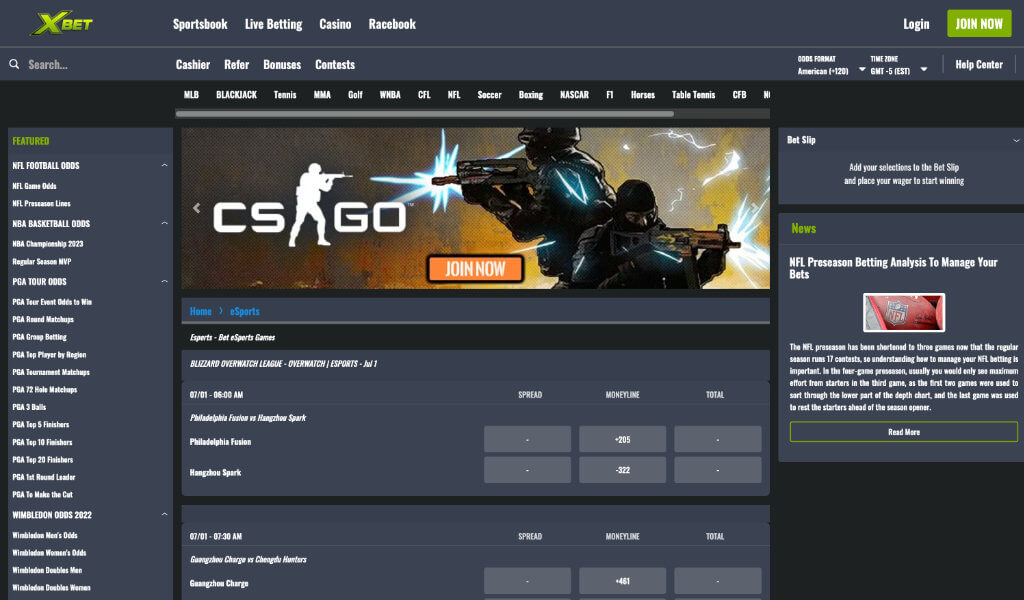Bet Philadelphia Fusion moneyline +205
Screen dimensions: 1024x600
click(622, 439)
